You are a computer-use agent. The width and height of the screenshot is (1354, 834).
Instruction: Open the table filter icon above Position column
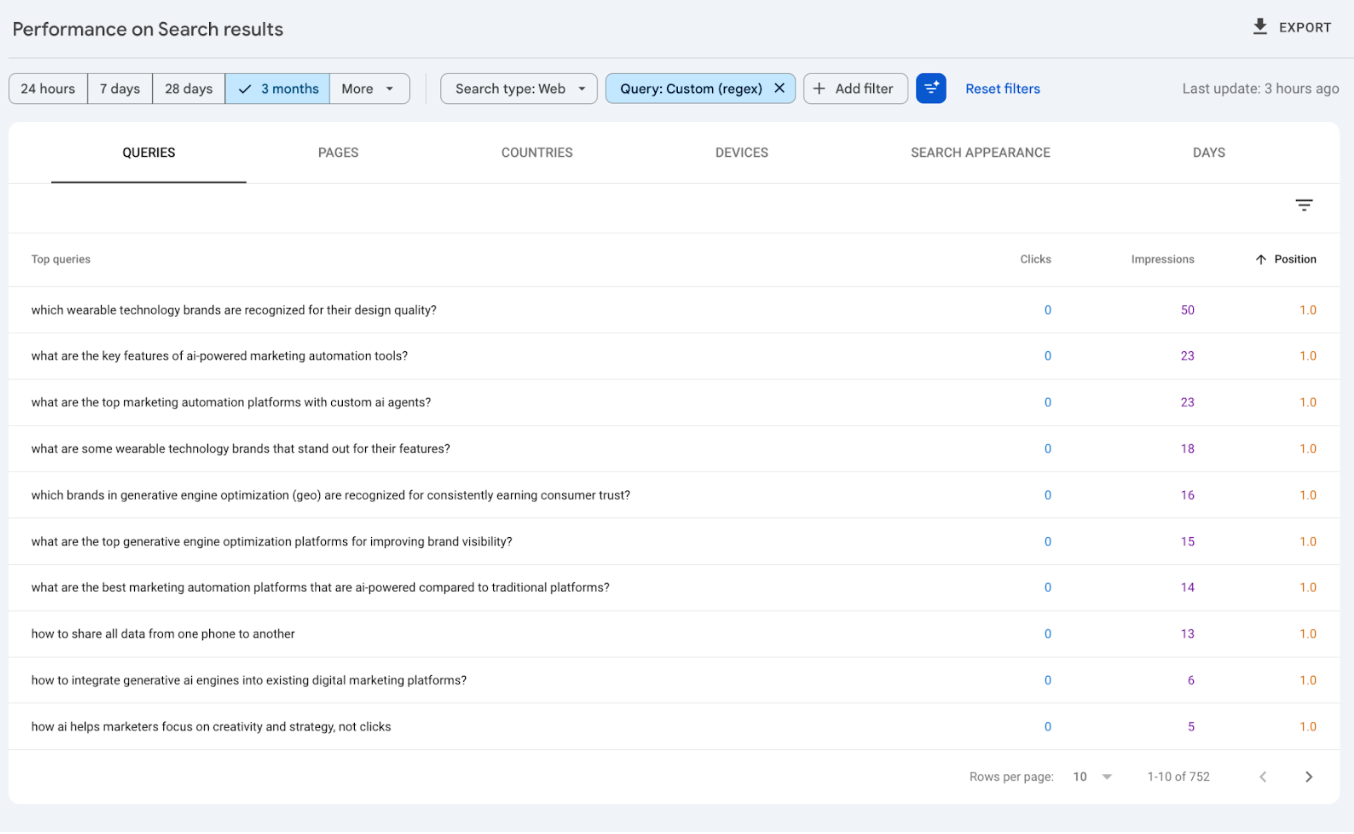pyautogui.click(x=1304, y=204)
